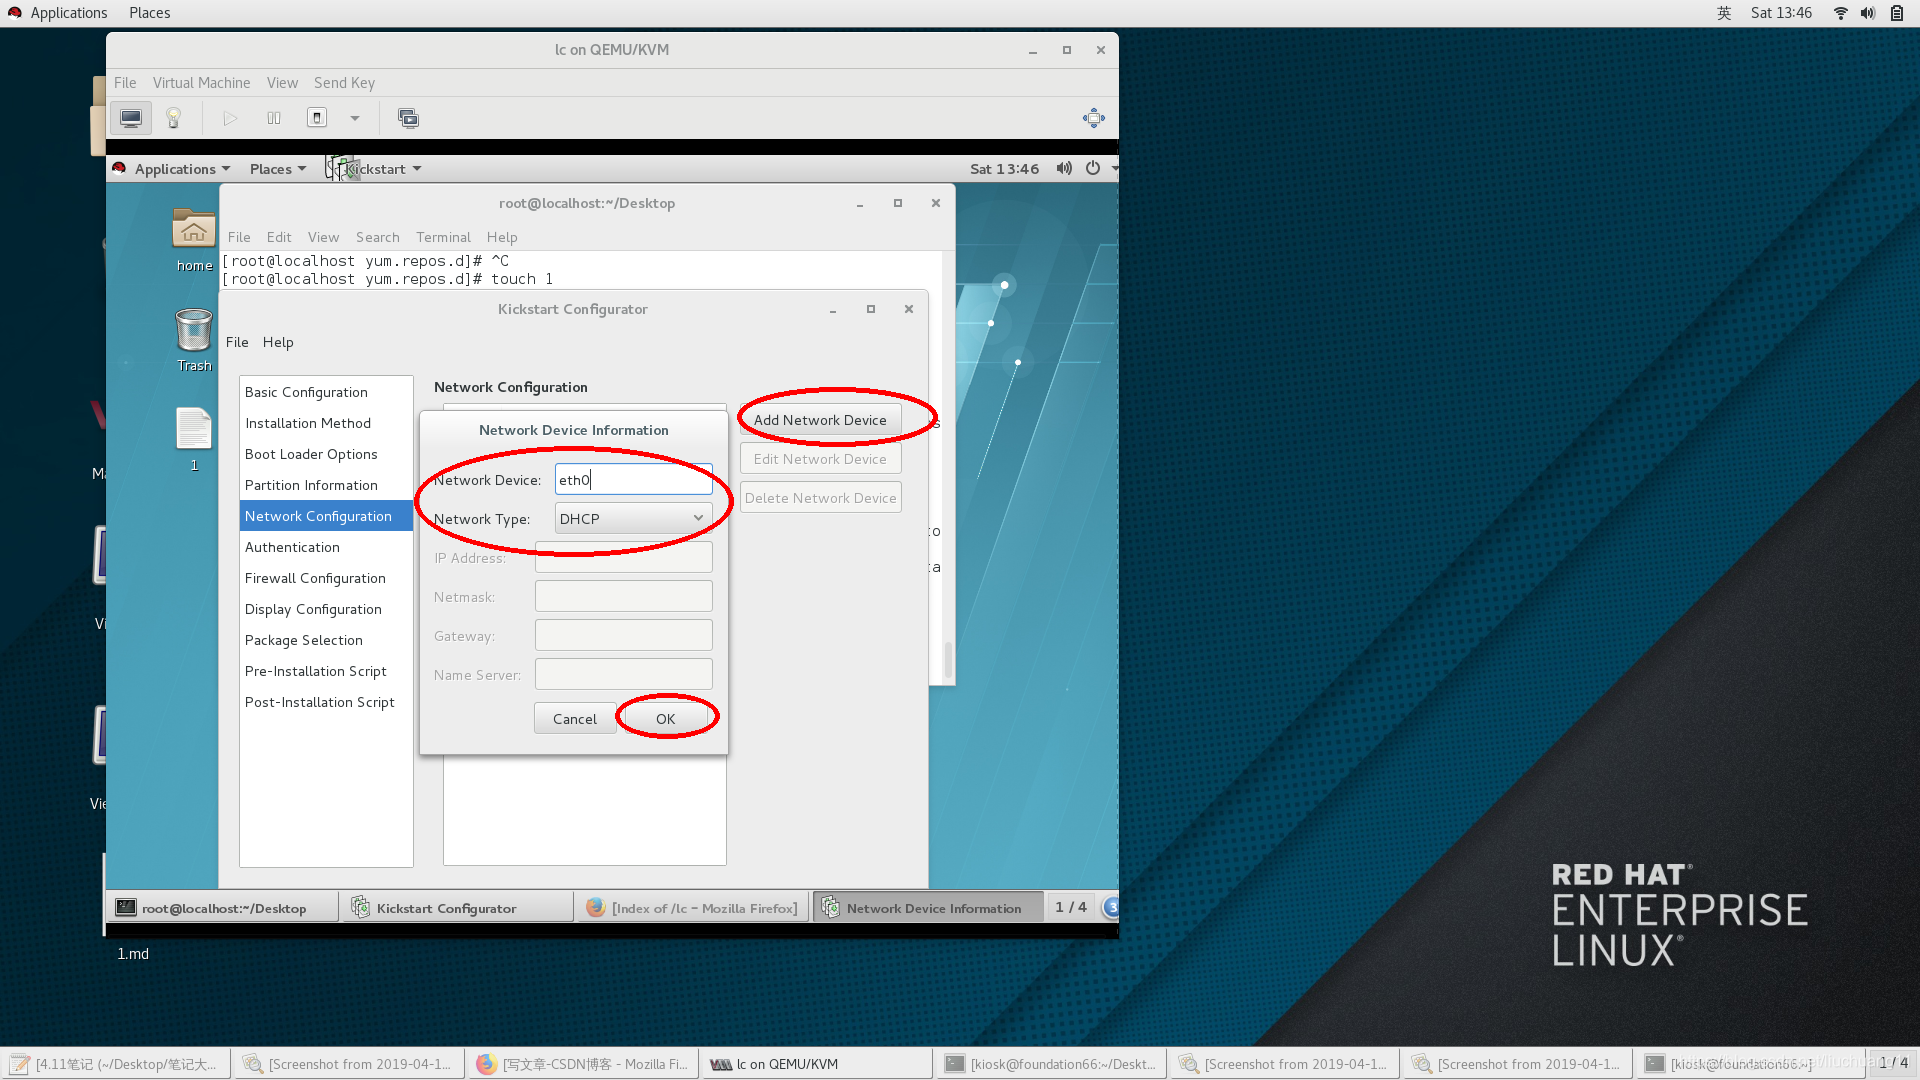Select Firewall Configuration in sidebar

click(x=314, y=578)
